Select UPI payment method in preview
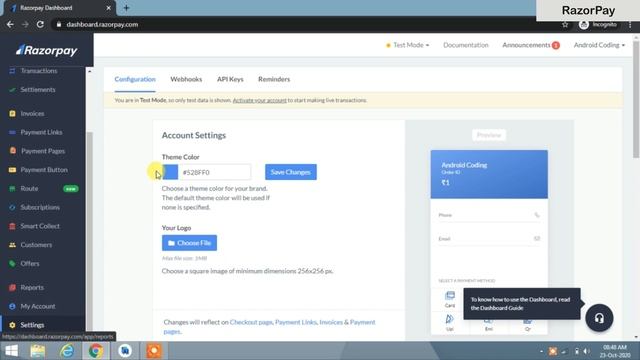Viewport: 640px width, 360px height. point(450,322)
